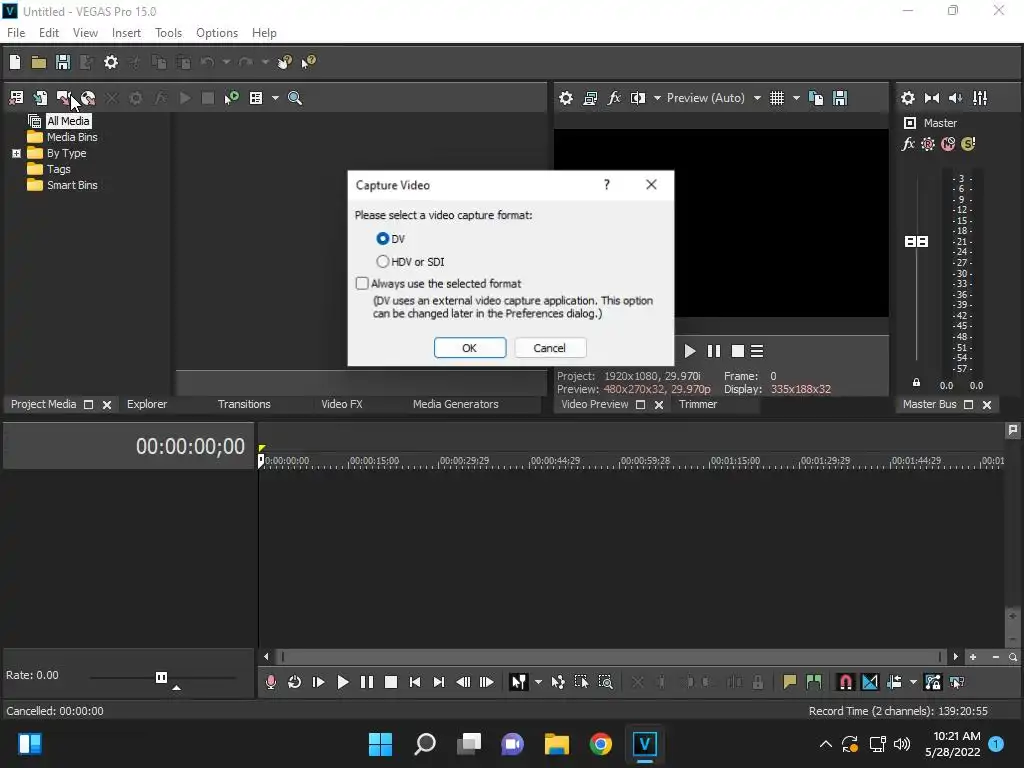
Task: Check Always use the selected format
Action: coord(362,283)
